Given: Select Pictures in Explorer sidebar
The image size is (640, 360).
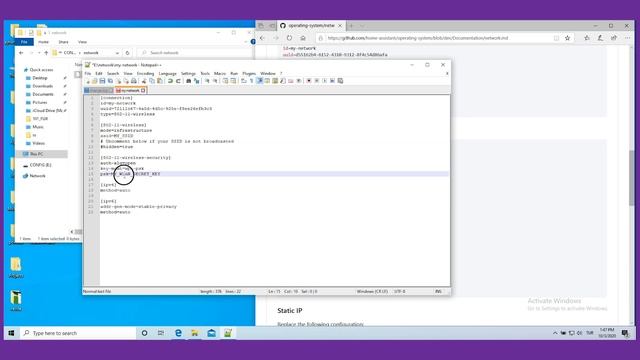Looking at the screenshot, I should click(40, 102).
